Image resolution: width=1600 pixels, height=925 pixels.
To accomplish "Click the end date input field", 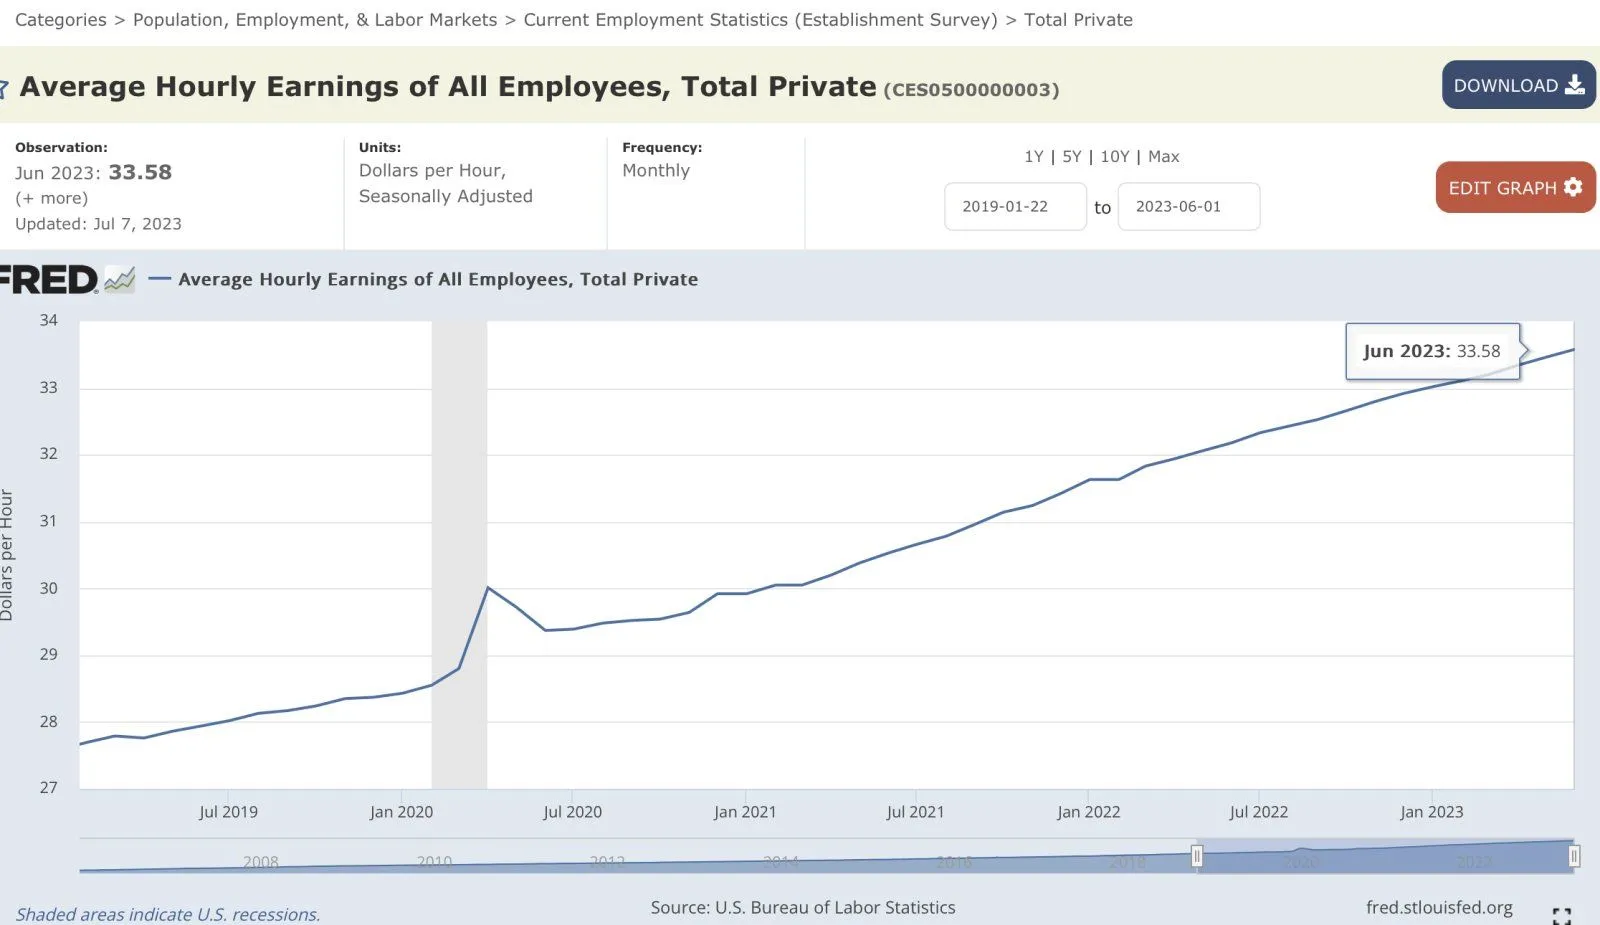I will [x=1188, y=207].
